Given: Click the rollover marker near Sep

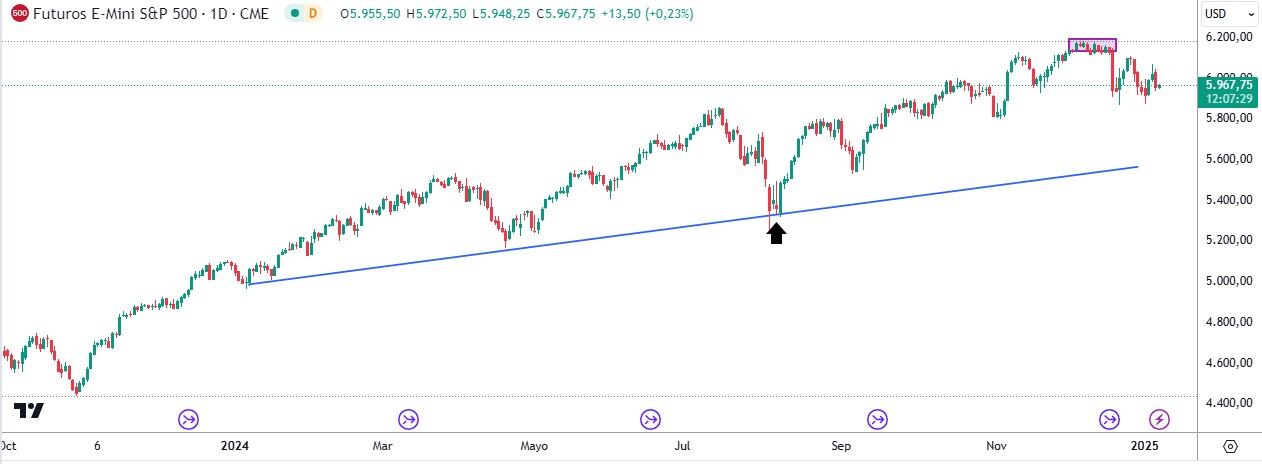Looking at the screenshot, I should (877, 419).
